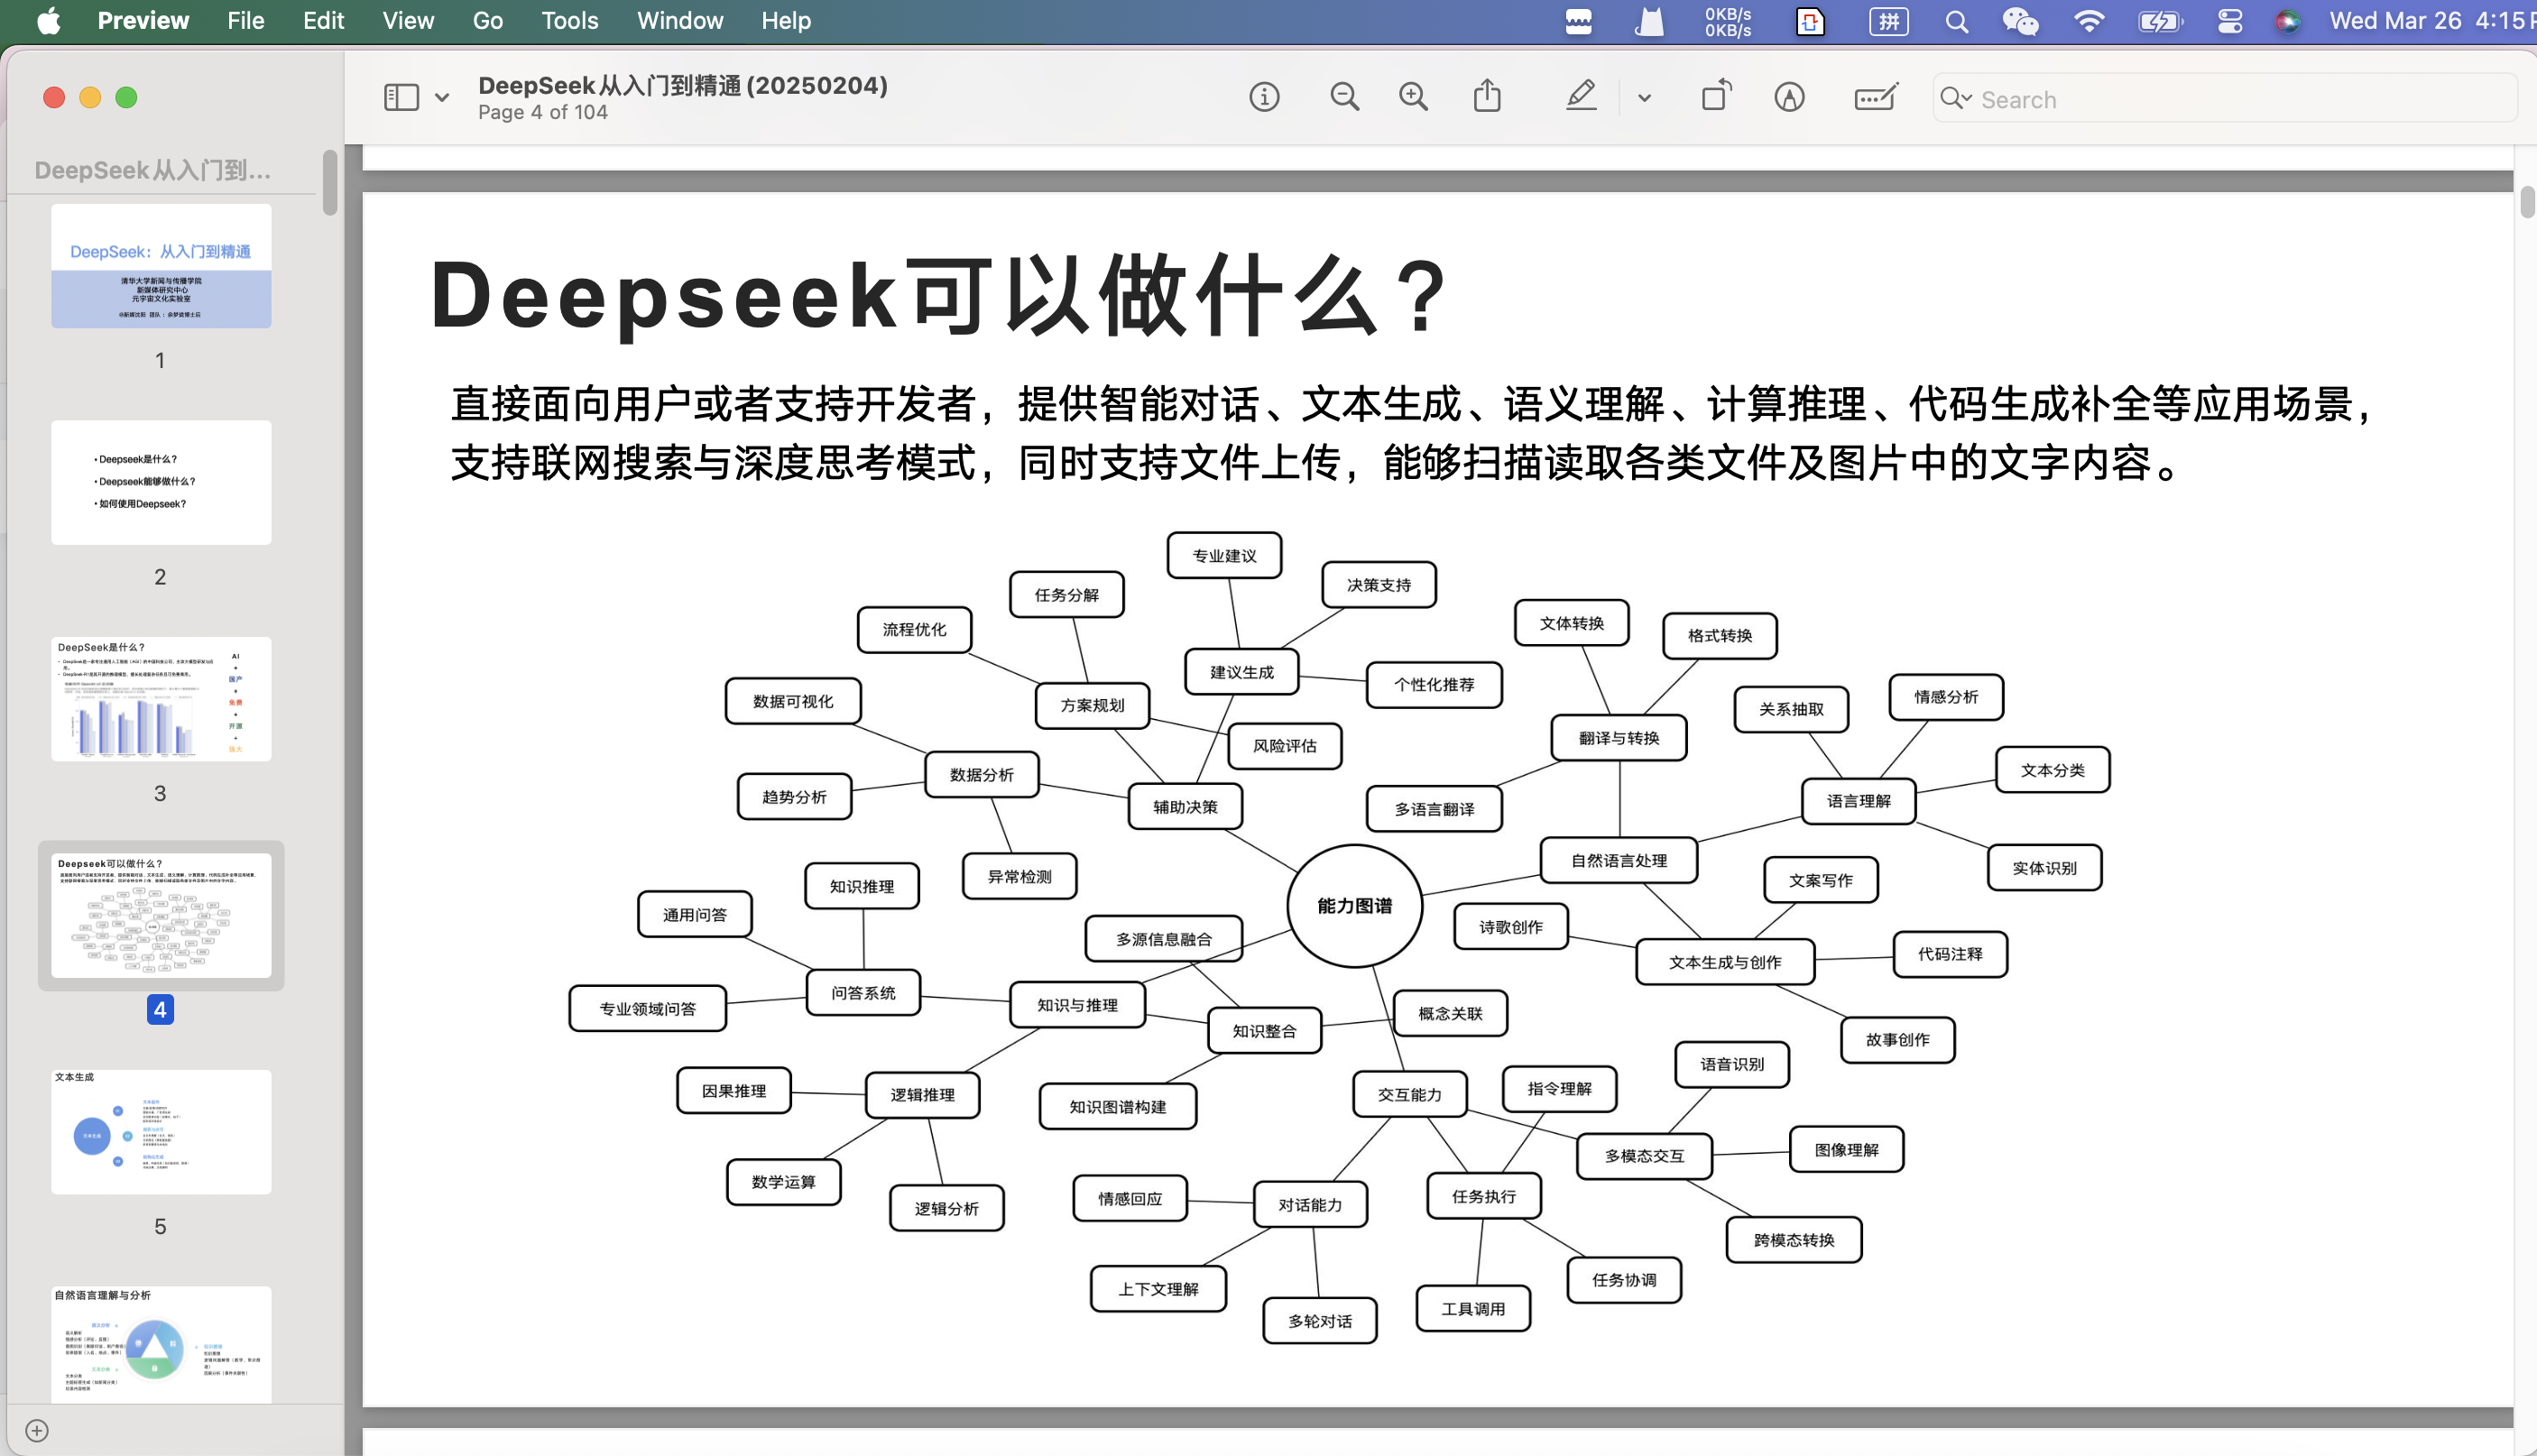Screen dimensions: 2537x1456
Task: Open the Share icon in toolbar
Action: click(1487, 96)
